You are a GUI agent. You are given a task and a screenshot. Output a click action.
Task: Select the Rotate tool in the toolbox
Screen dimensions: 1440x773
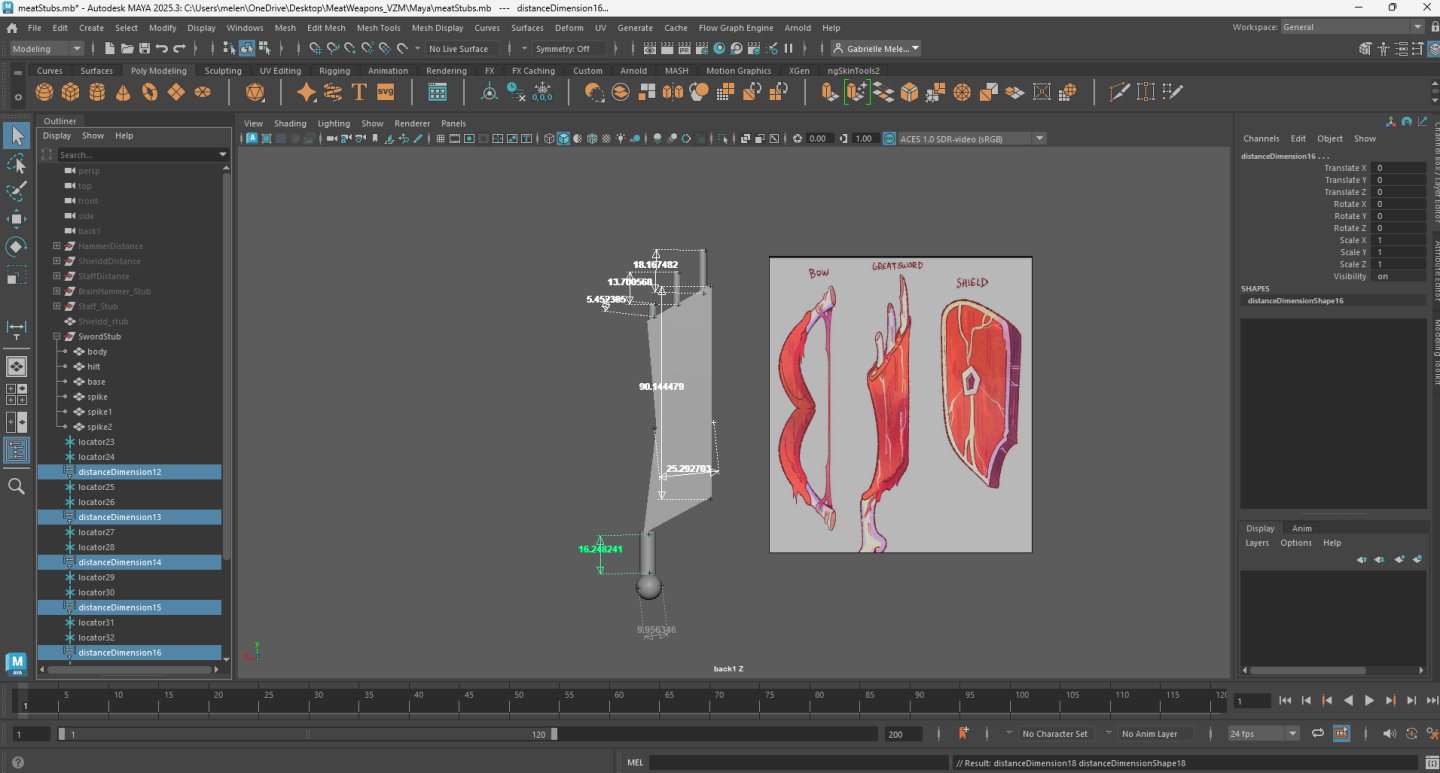tap(16, 247)
